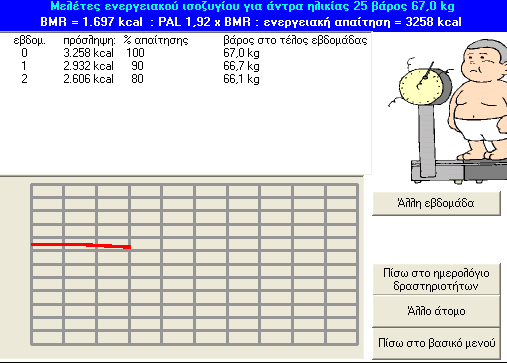The image size is (507, 363).
Task: Choose the 'Άλλο άτομο' button
Action: click(x=436, y=311)
